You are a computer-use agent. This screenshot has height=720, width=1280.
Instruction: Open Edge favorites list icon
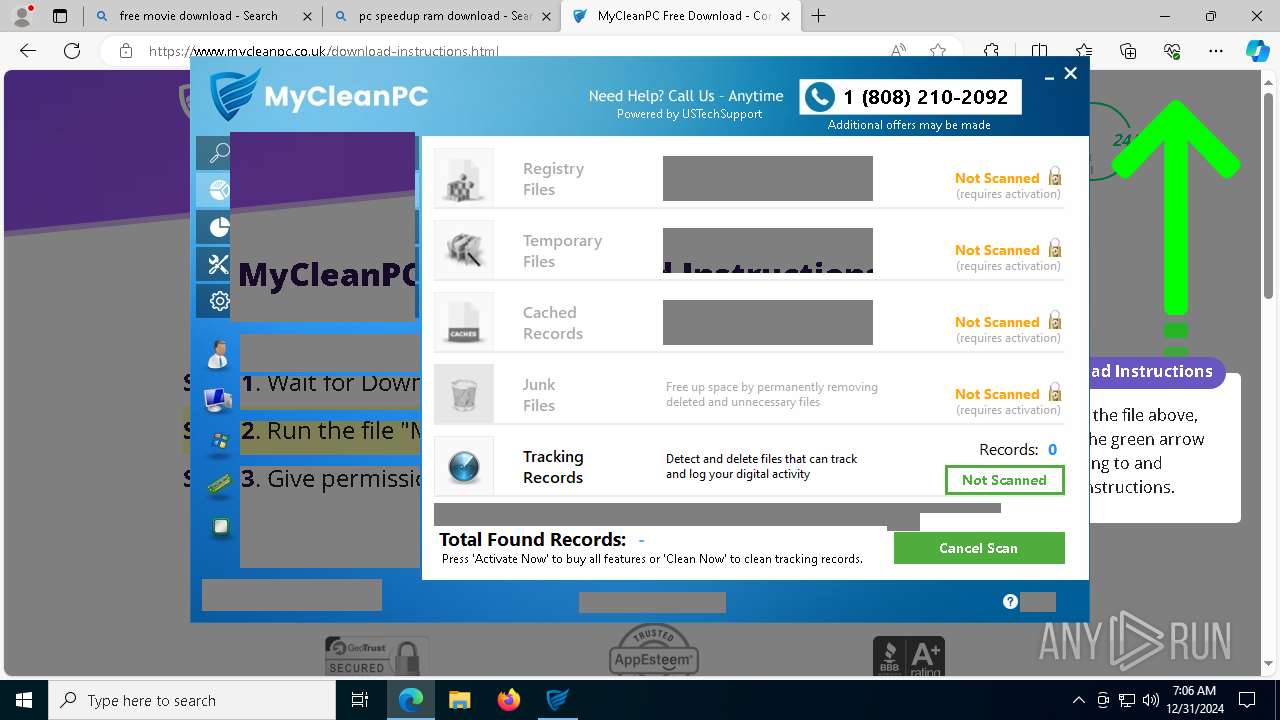pyautogui.click(x=1084, y=51)
